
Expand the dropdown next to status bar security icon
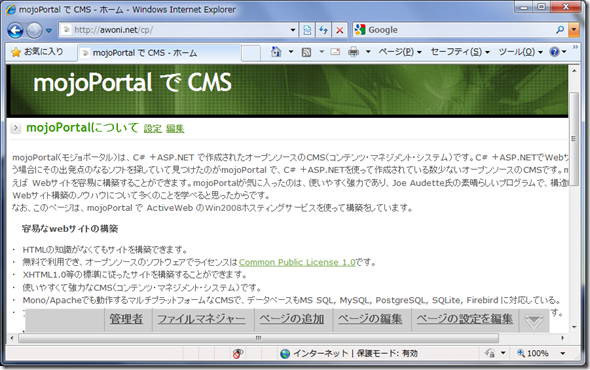click(x=503, y=353)
